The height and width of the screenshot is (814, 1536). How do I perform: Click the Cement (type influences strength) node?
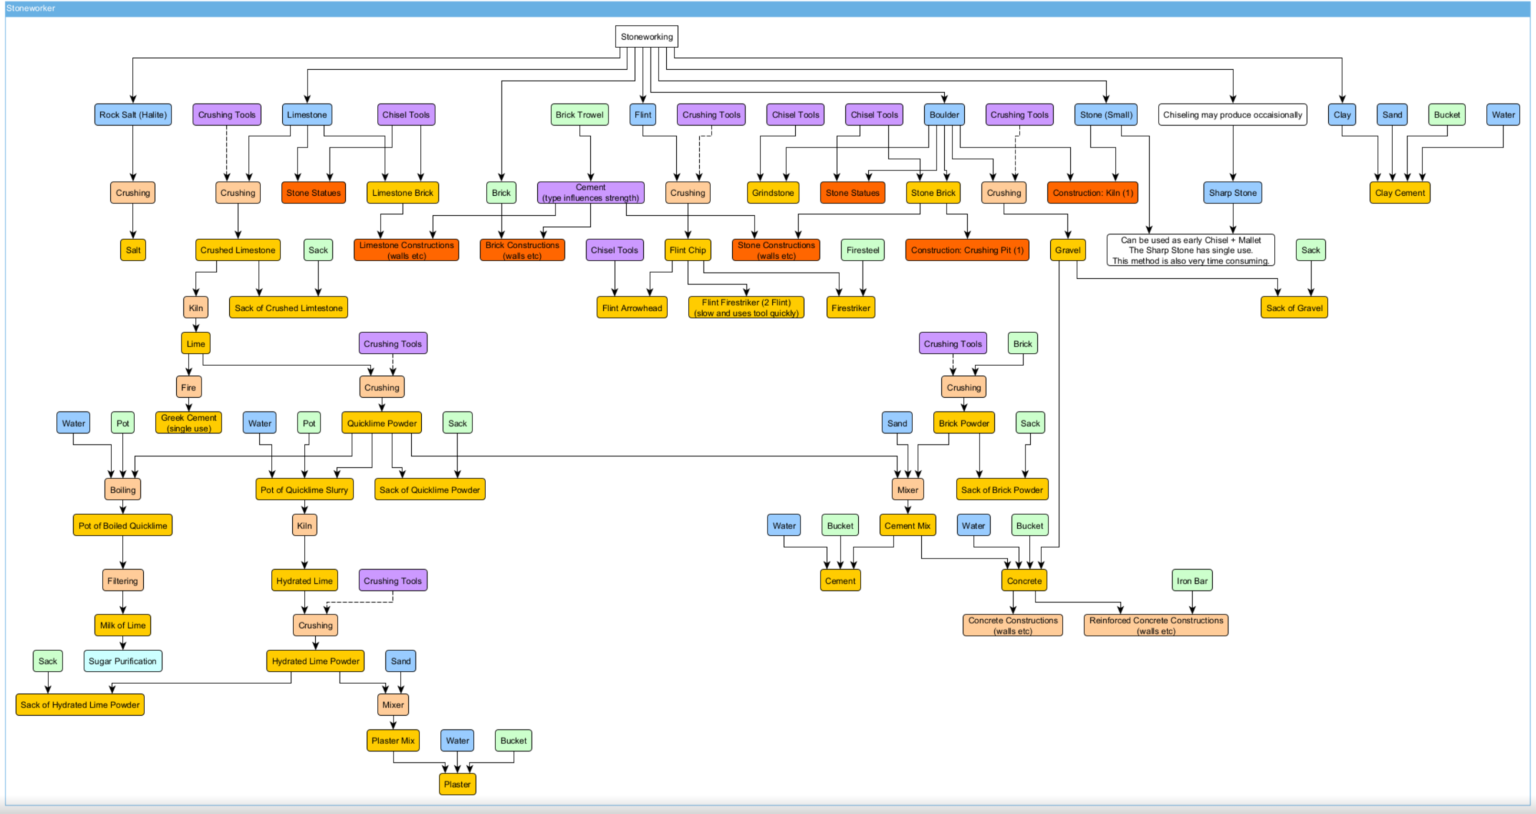point(591,193)
